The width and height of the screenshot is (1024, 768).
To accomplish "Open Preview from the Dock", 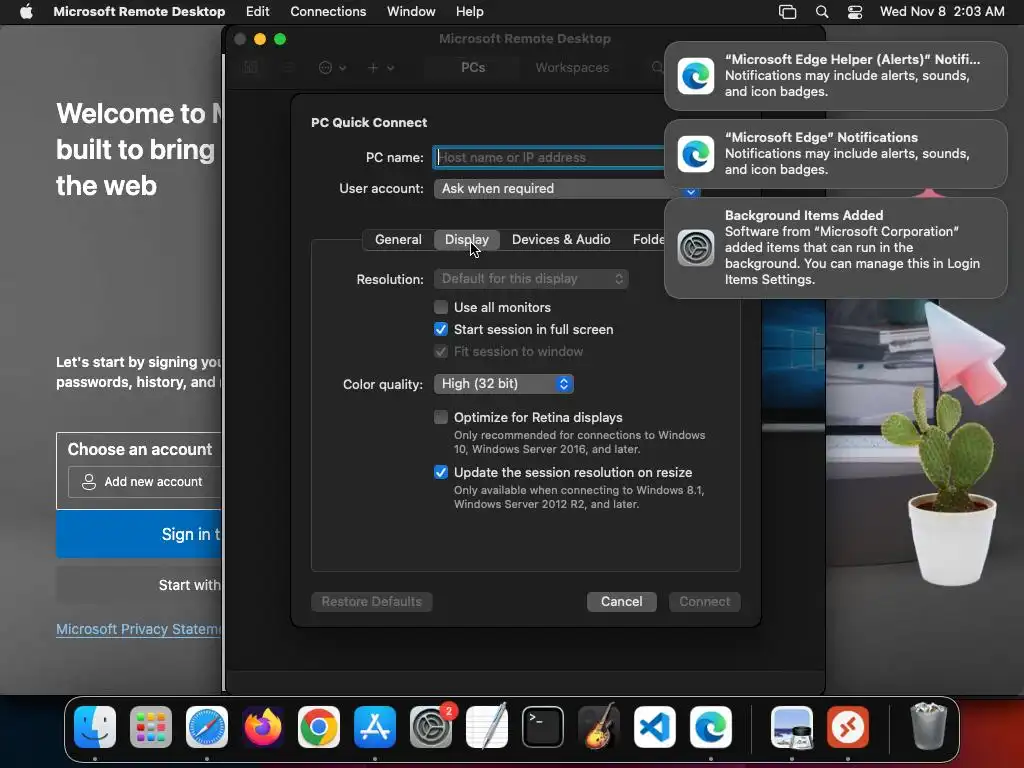I will point(792,726).
